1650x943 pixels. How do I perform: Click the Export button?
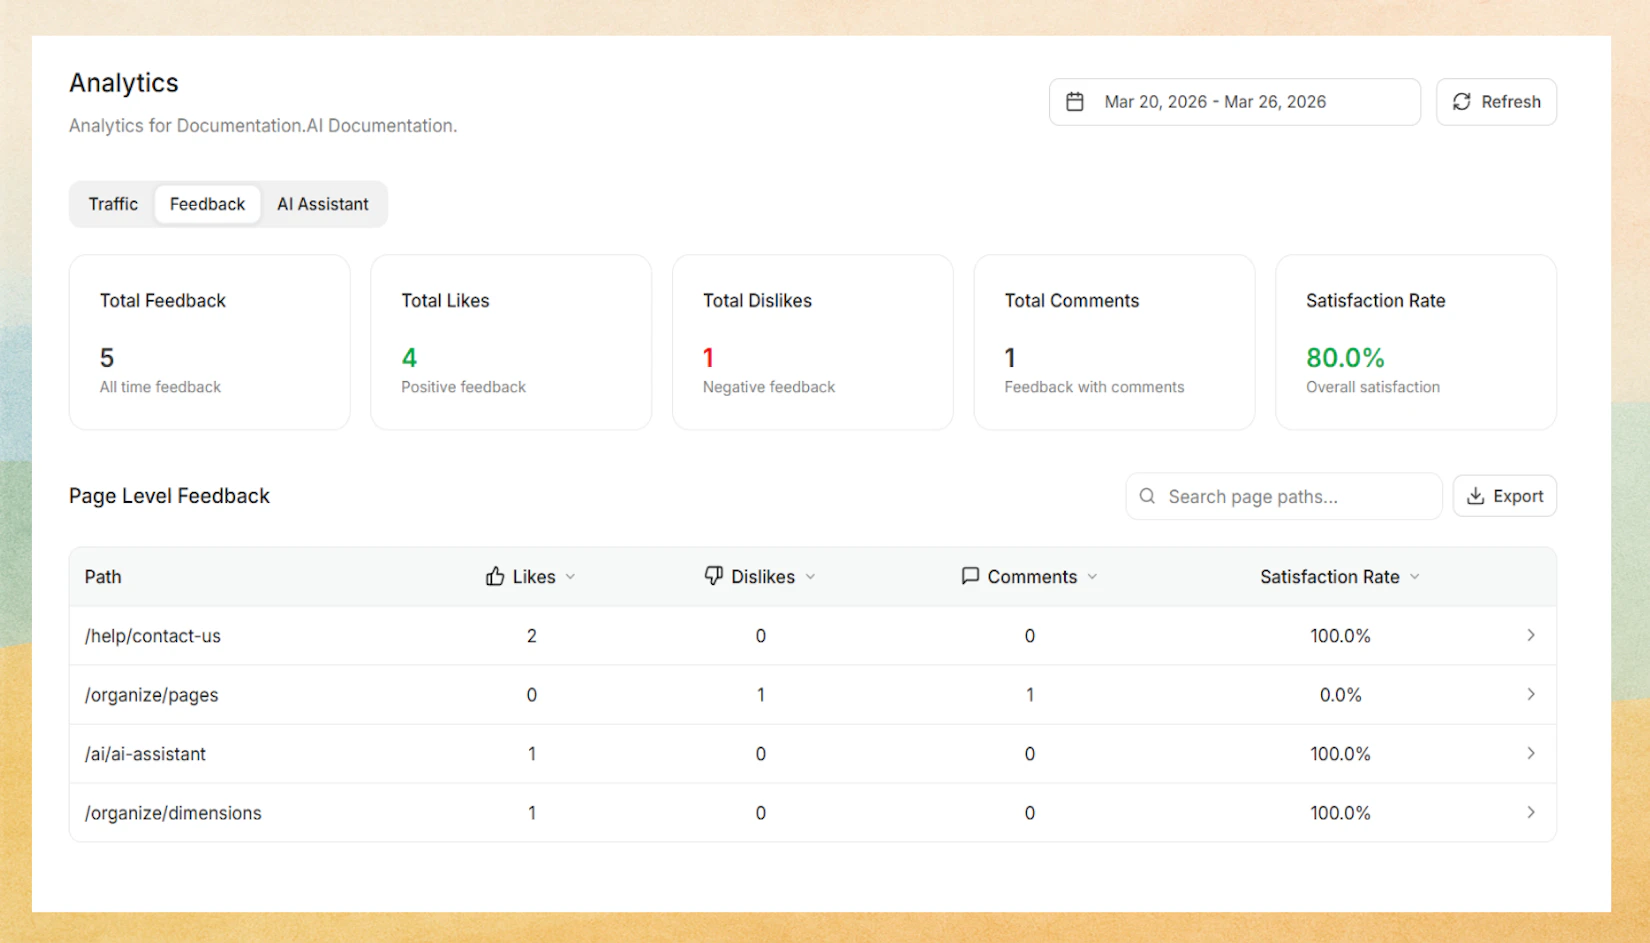[1504, 496]
